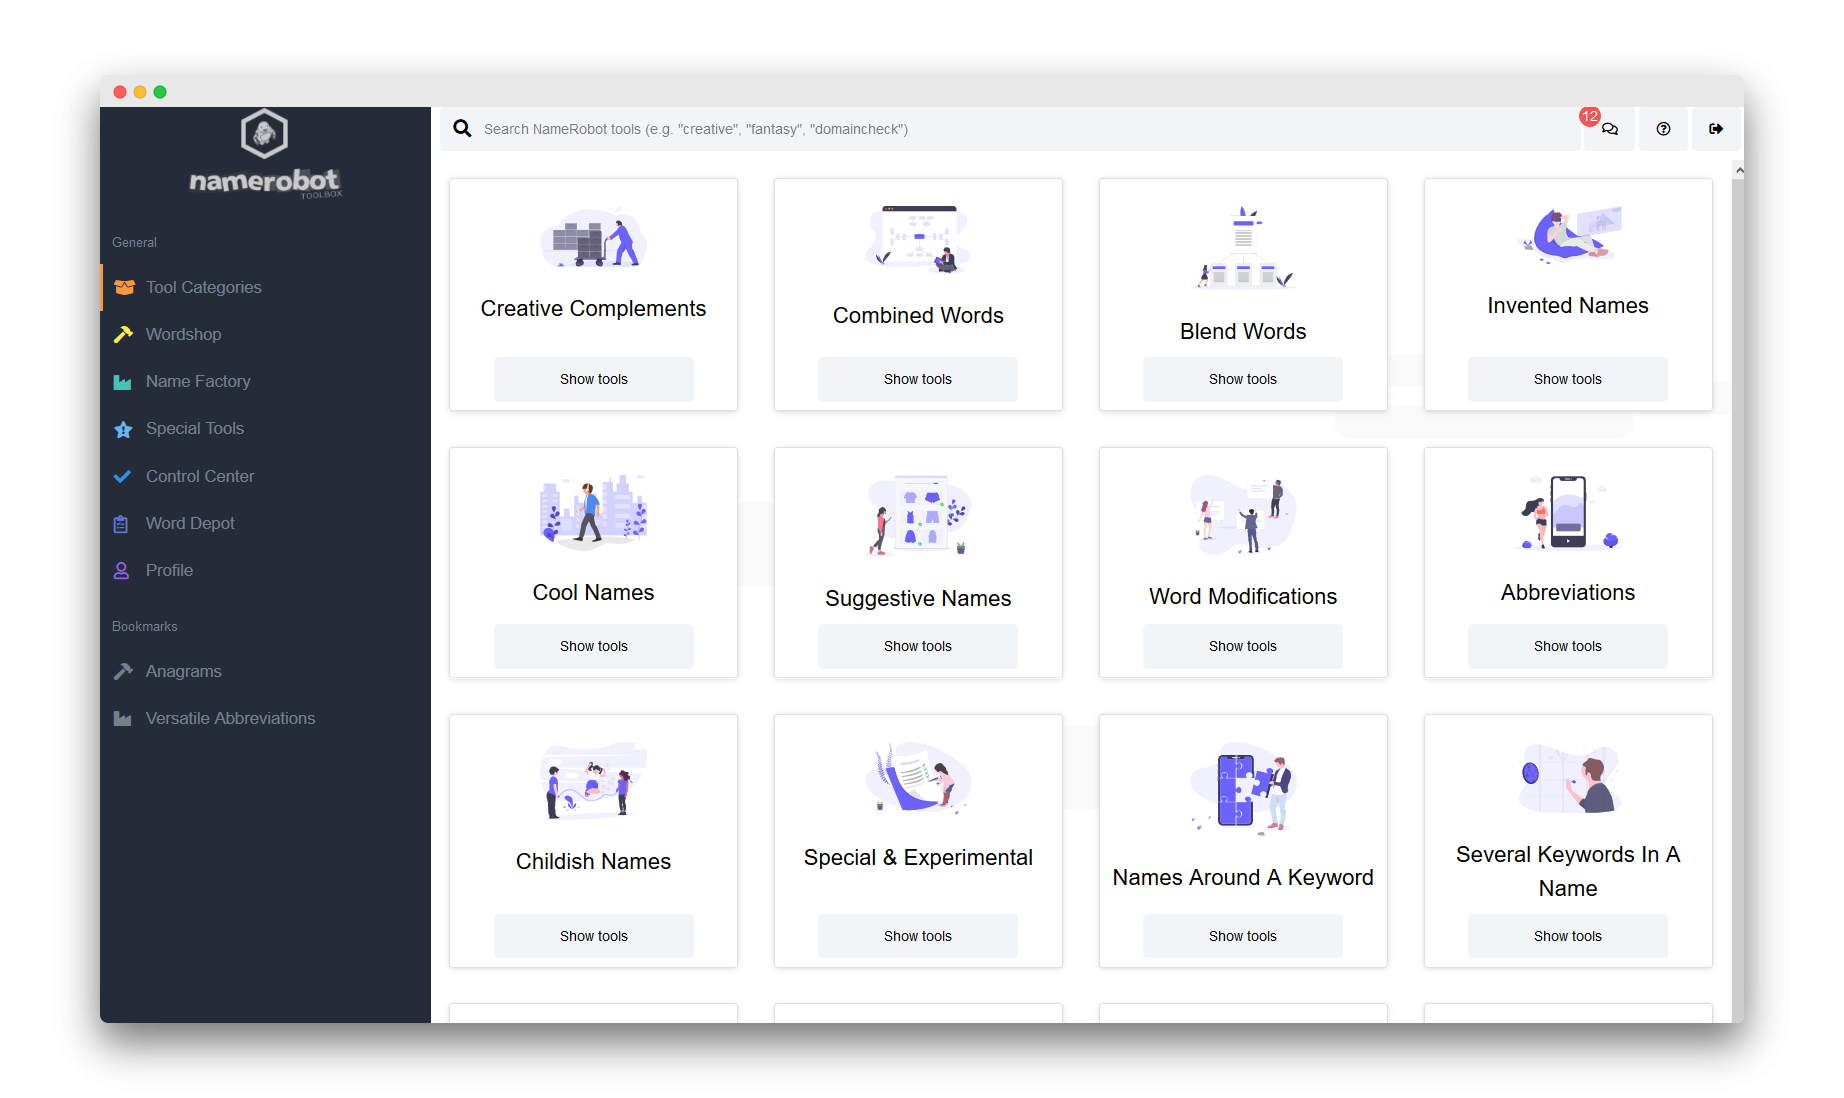Click the help question mark icon
This screenshot has height=1098, width=1844.
1663,129
